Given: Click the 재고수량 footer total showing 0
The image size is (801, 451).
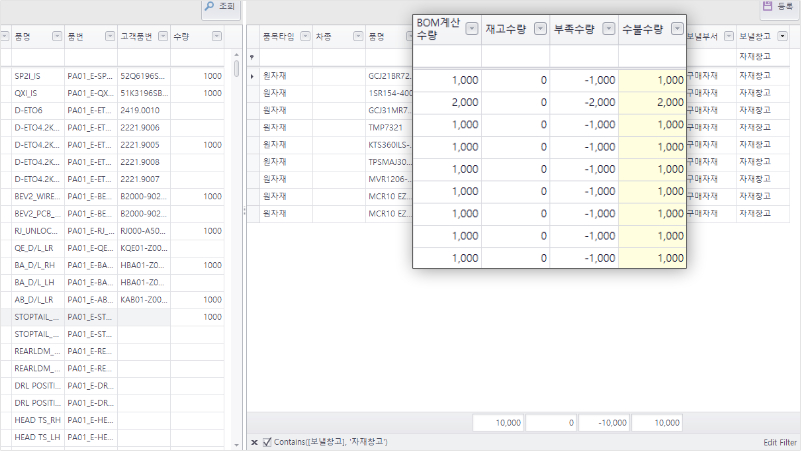Looking at the screenshot, I should tap(551, 423).
